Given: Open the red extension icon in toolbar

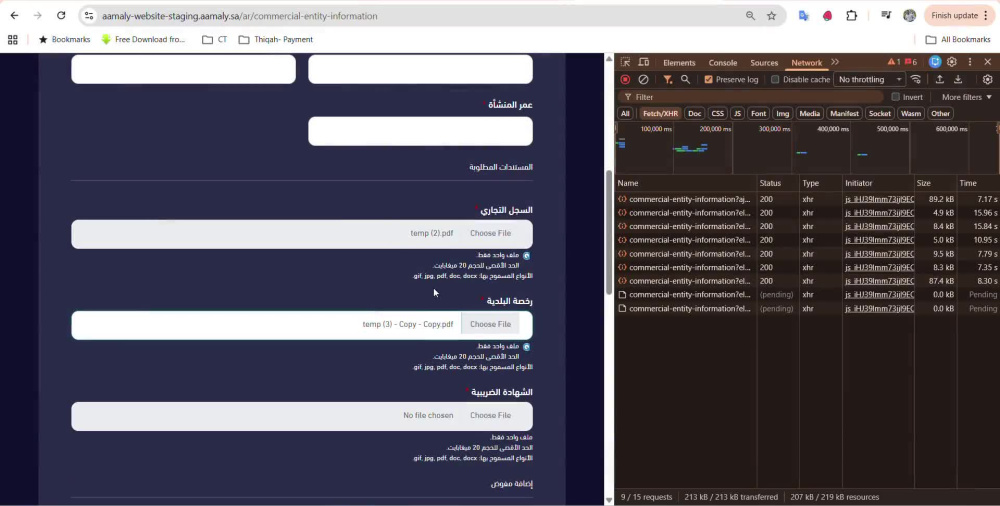Looking at the screenshot, I should point(827,16).
